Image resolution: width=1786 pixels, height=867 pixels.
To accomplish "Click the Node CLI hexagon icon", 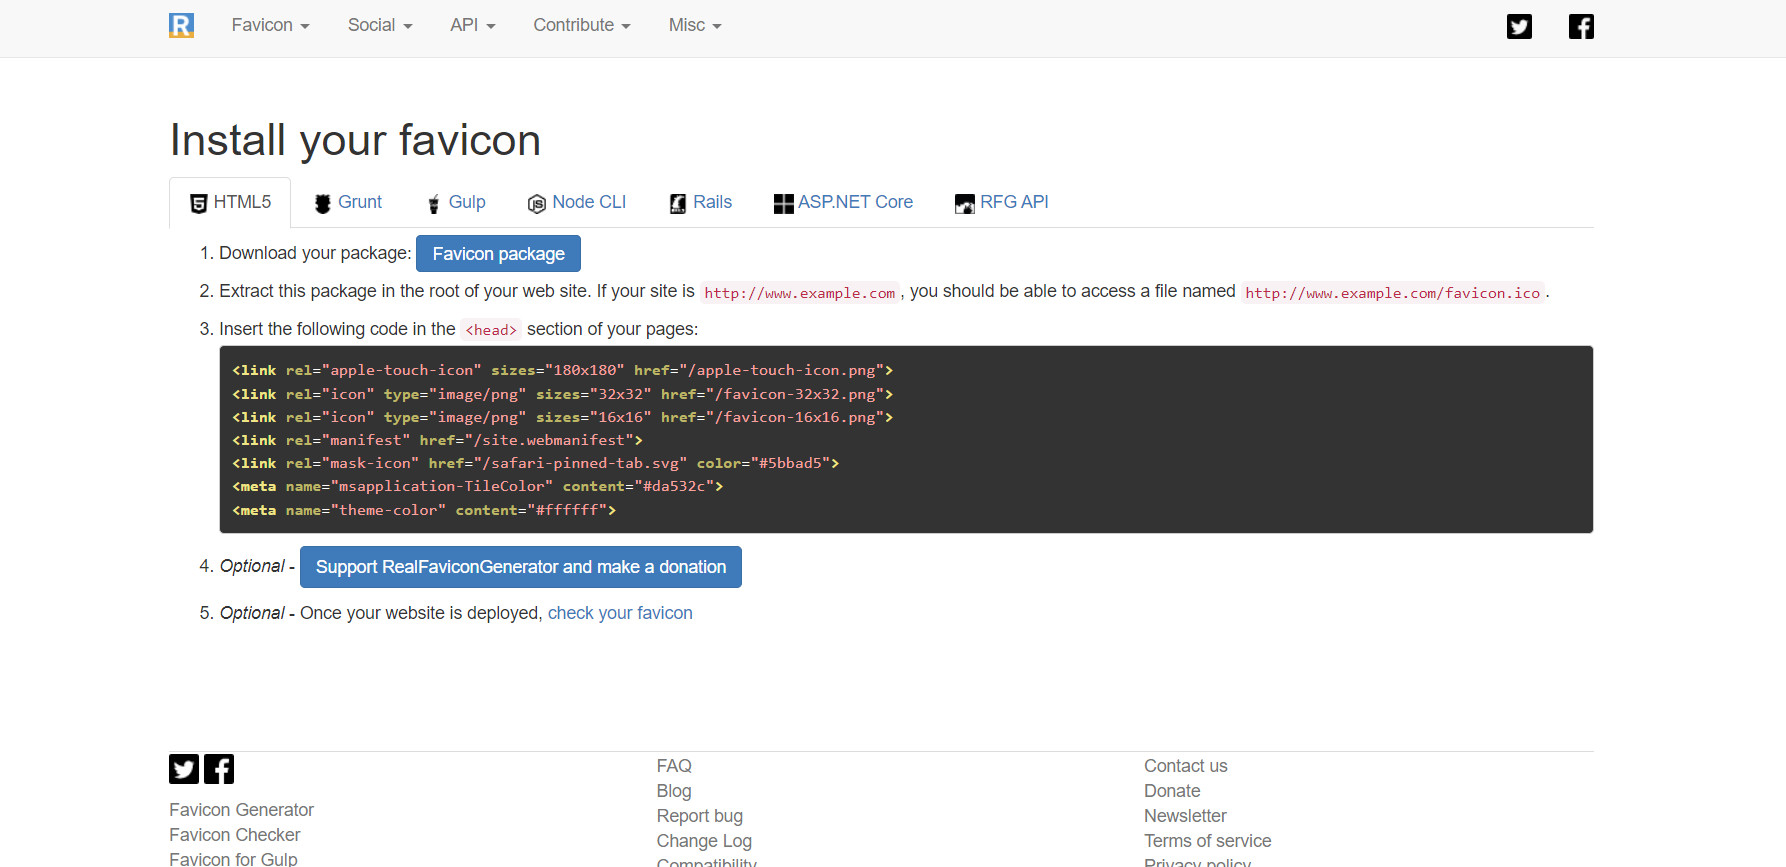I will tap(537, 204).
